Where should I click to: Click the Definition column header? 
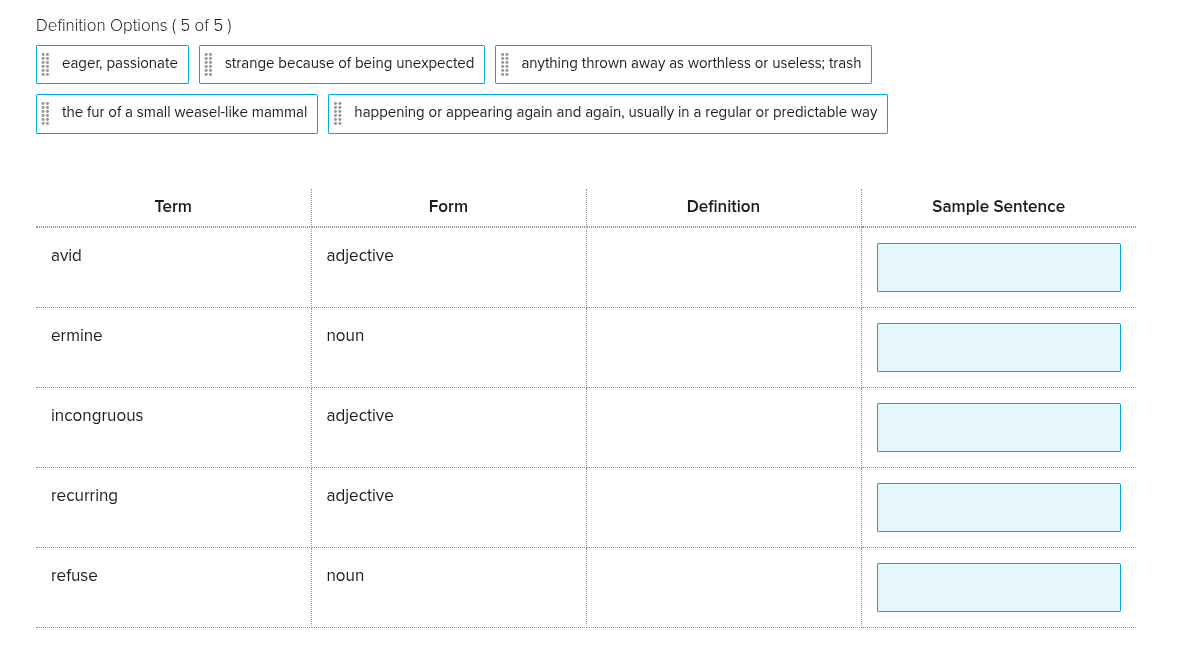point(723,206)
